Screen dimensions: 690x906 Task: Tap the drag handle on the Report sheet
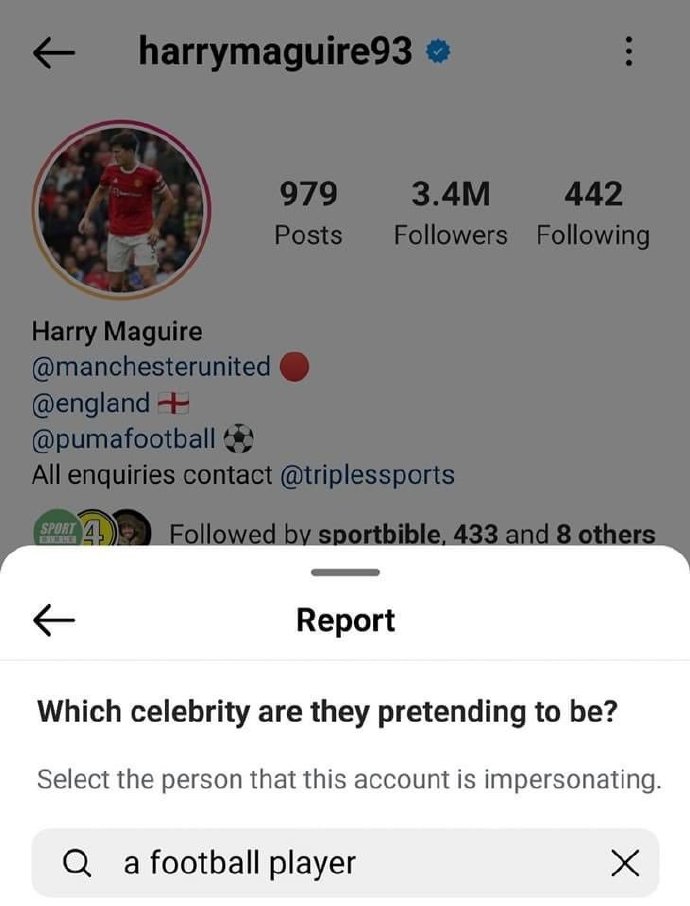coord(345,573)
